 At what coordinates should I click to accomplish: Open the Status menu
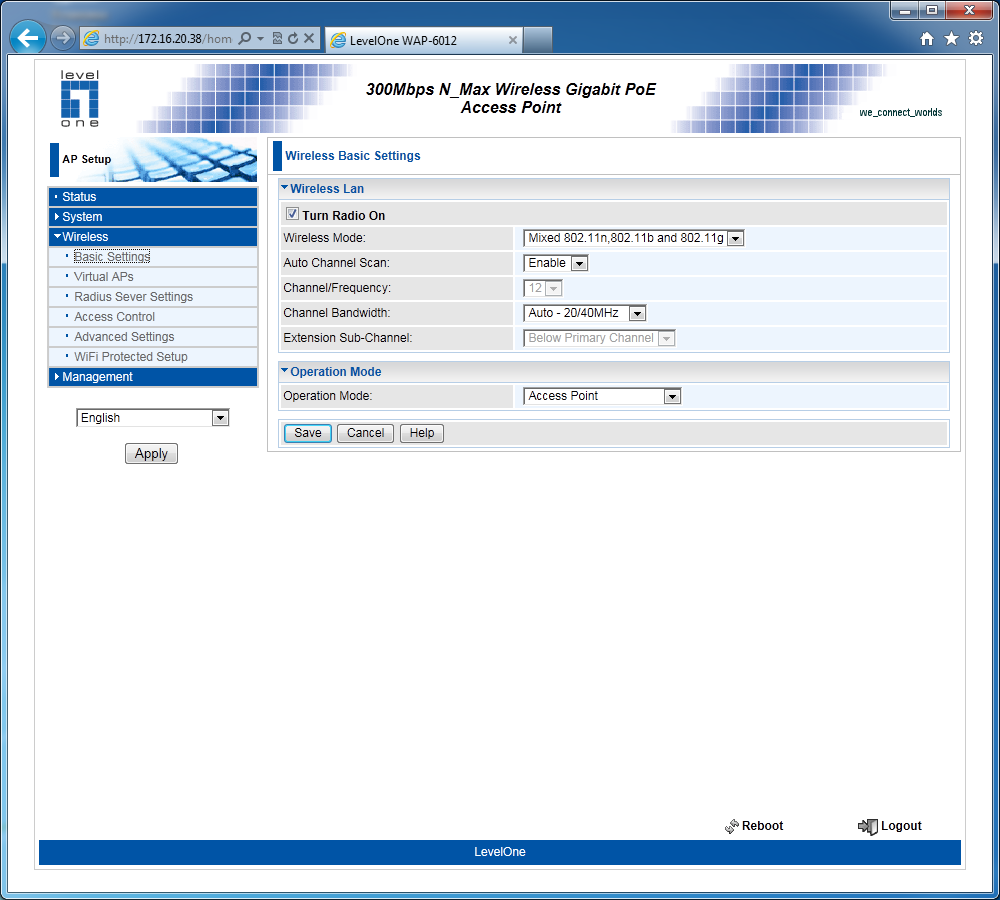[x=153, y=196]
